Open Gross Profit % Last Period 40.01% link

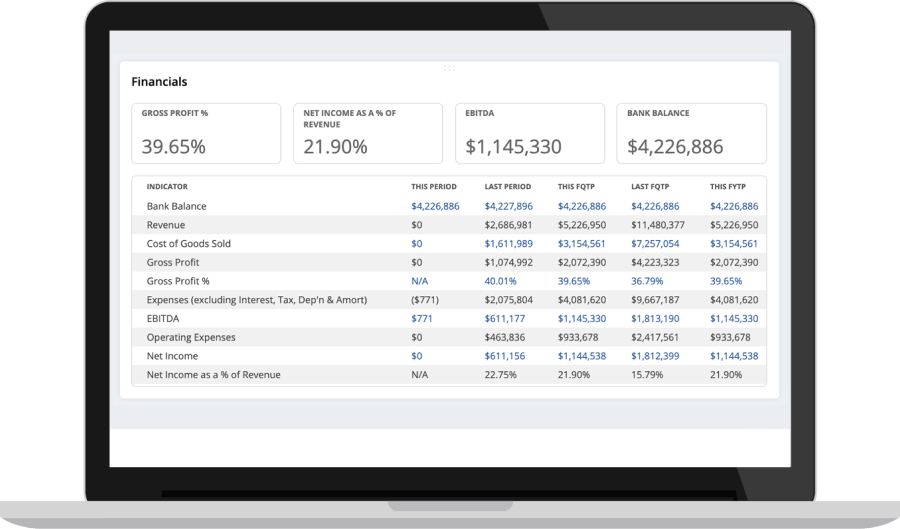(x=501, y=281)
